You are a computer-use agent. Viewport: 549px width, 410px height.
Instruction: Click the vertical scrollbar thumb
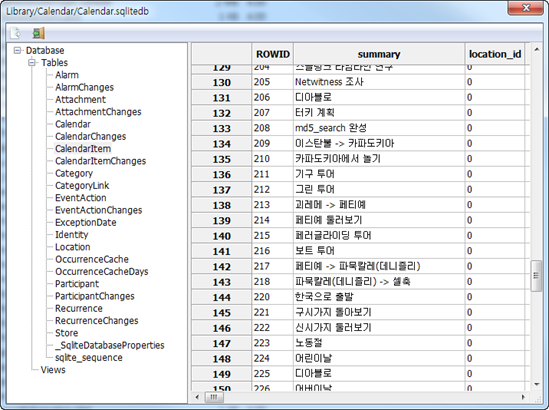536,276
